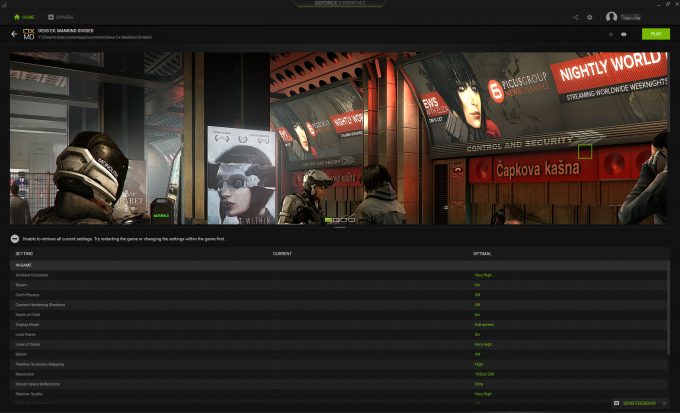Dismiss the Send Feedback bar
Screen dimensions: 680x413
point(667,403)
